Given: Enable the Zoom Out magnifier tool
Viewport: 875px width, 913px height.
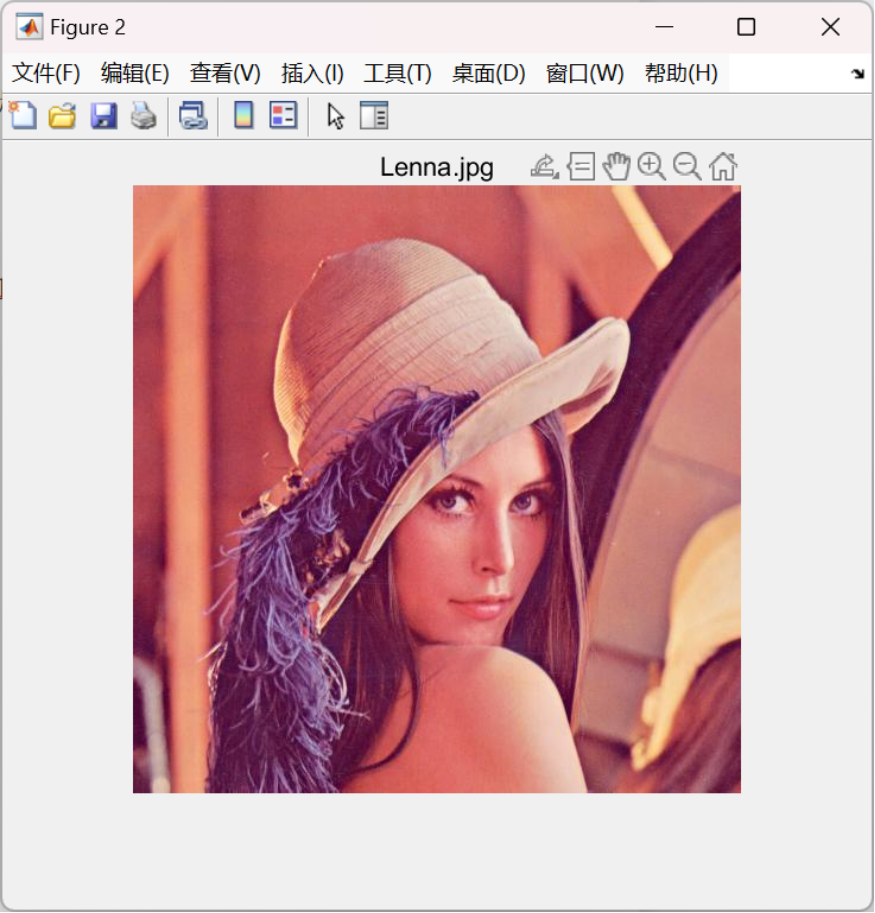Looking at the screenshot, I should pos(687,167).
